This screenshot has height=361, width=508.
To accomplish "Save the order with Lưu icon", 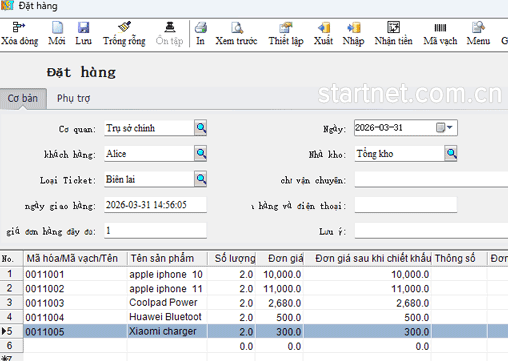I will click(x=83, y=27).
